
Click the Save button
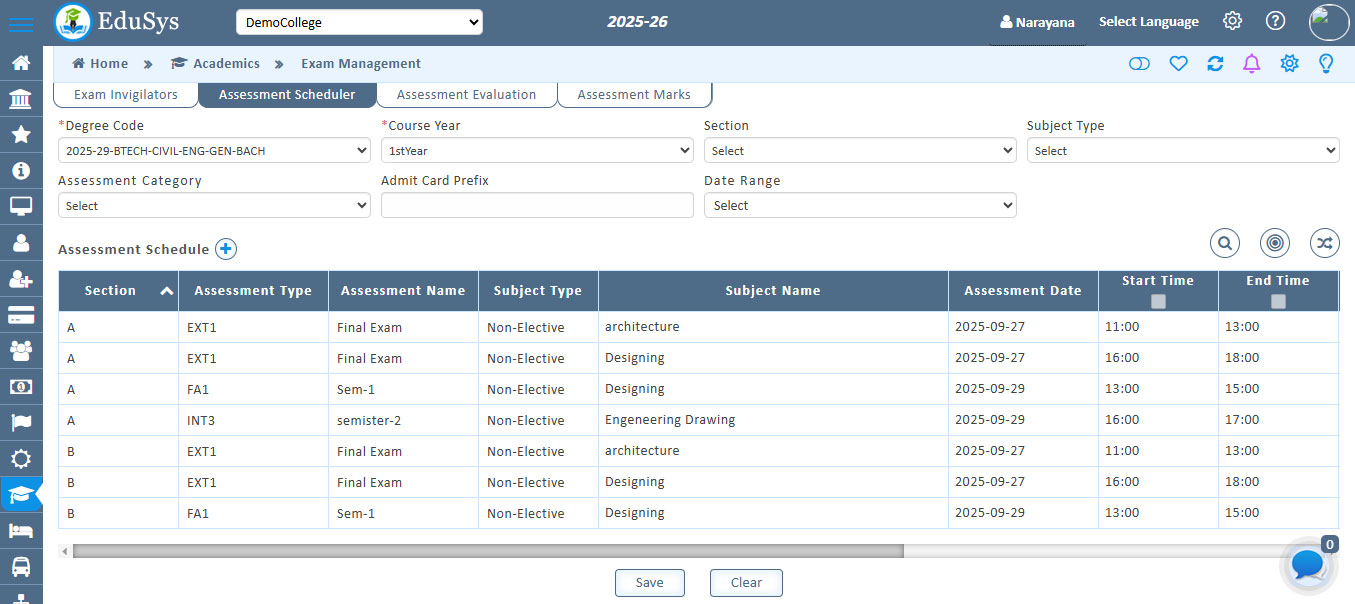[x=649, y=582]
